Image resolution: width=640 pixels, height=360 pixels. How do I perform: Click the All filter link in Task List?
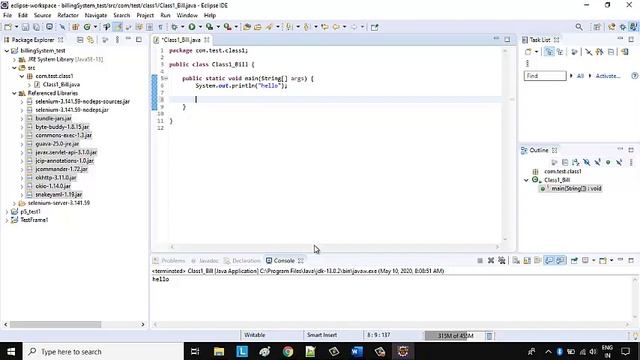click(580, 76)
